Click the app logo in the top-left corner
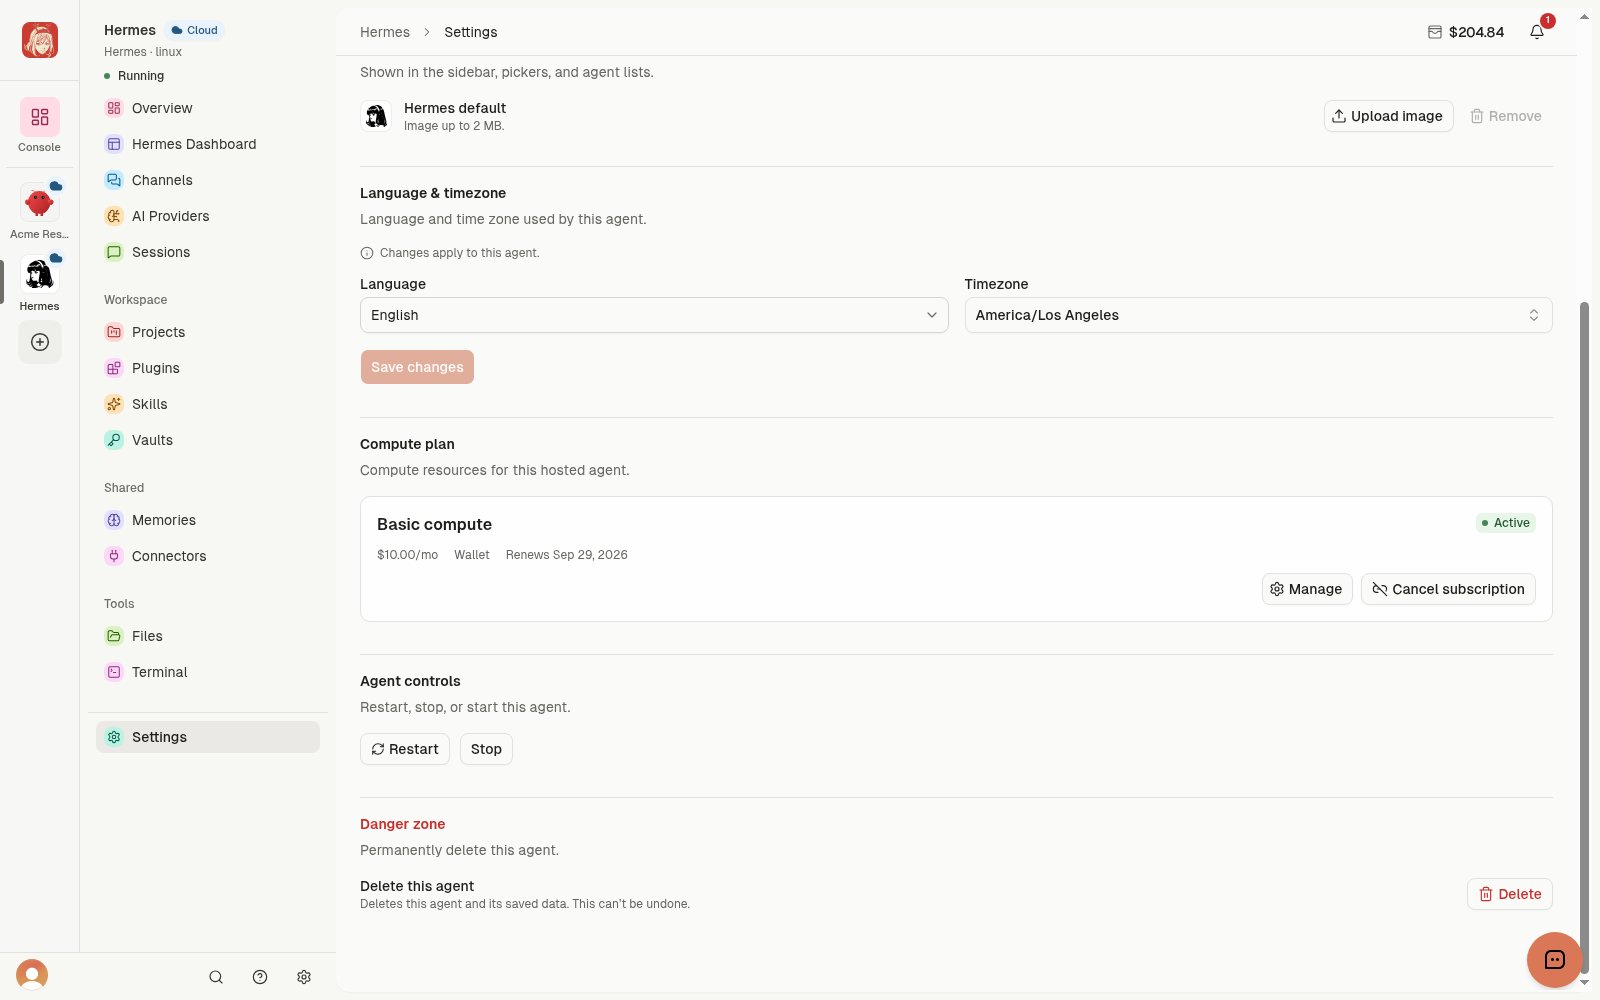The width and height of the screenshot is (1600, 1000). click(x=40, y=40)
